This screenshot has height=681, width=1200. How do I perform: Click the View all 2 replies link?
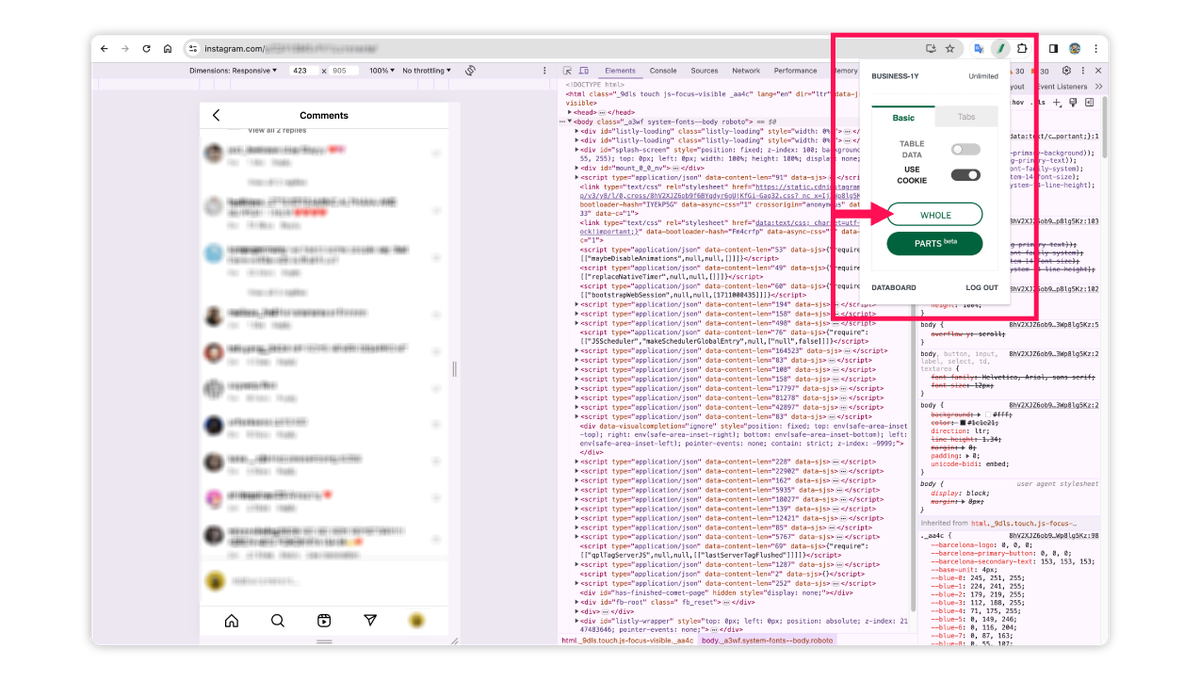(x=277, y=131)
